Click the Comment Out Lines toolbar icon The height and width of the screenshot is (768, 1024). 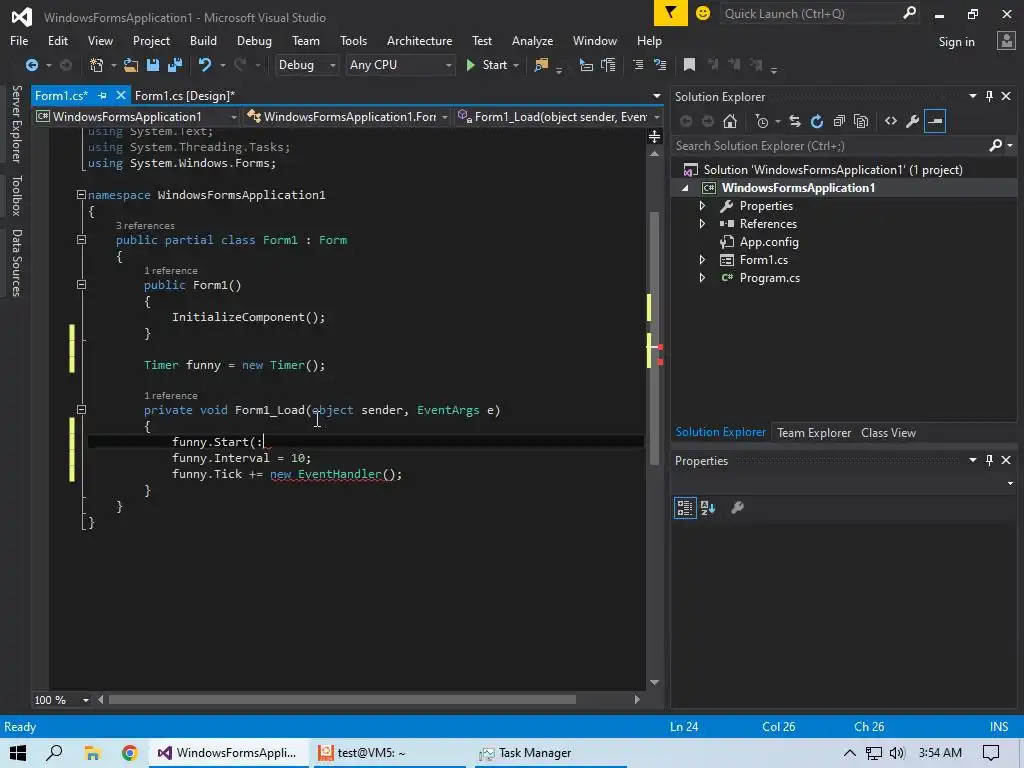(x=638, y=65)
